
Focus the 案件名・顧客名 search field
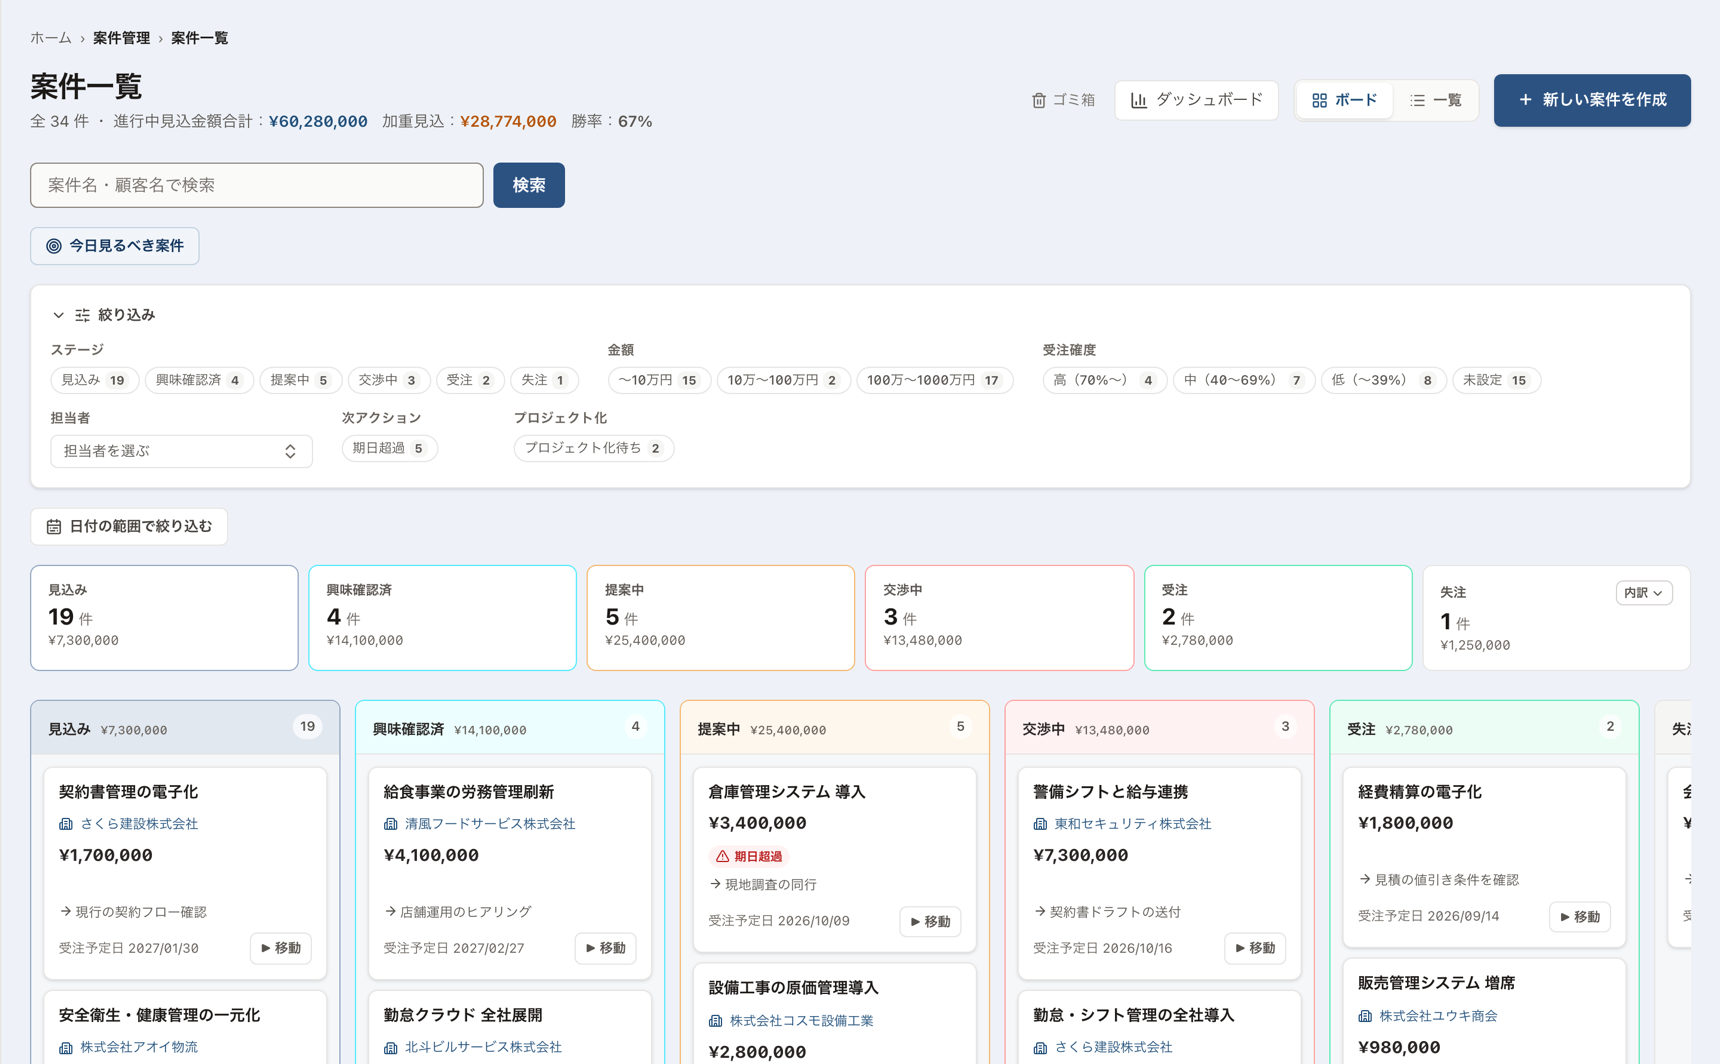click(x=257, y=185)
